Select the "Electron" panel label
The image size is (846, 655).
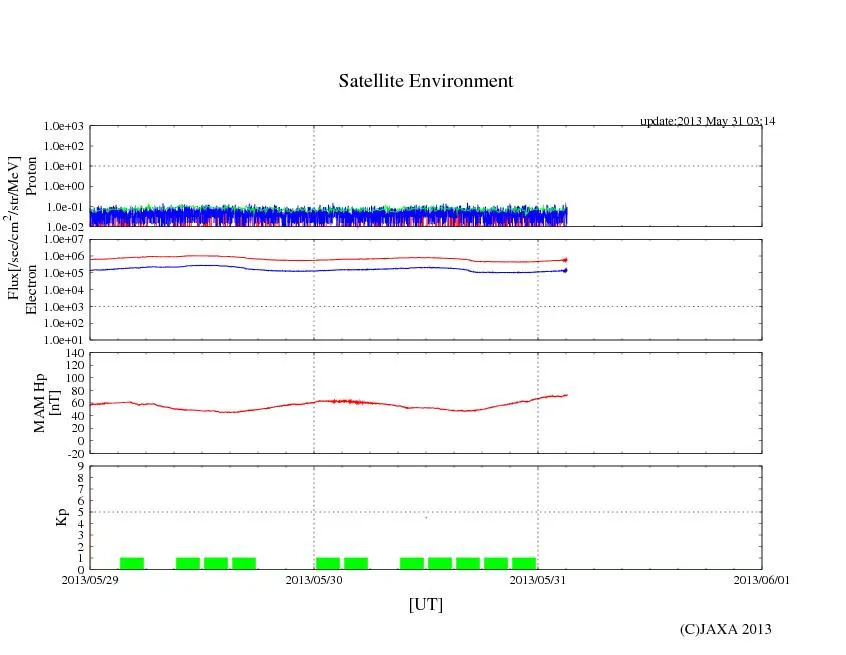31,289
